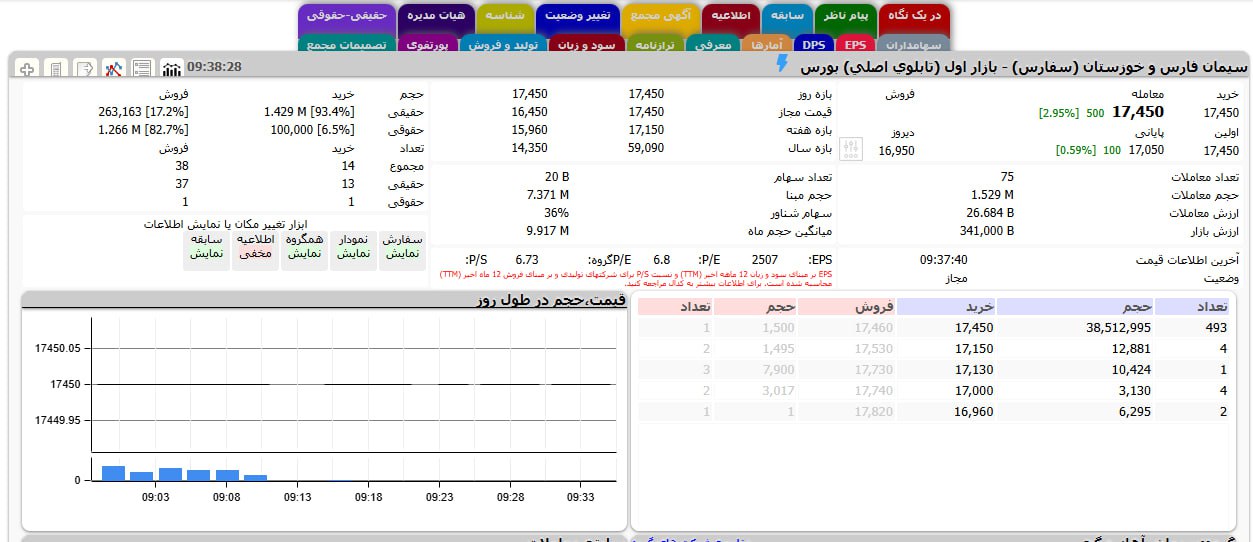Open the technical line chart icon
Image resolution: width=1253 pixels, height=542 pixels.
click(114, 68)
